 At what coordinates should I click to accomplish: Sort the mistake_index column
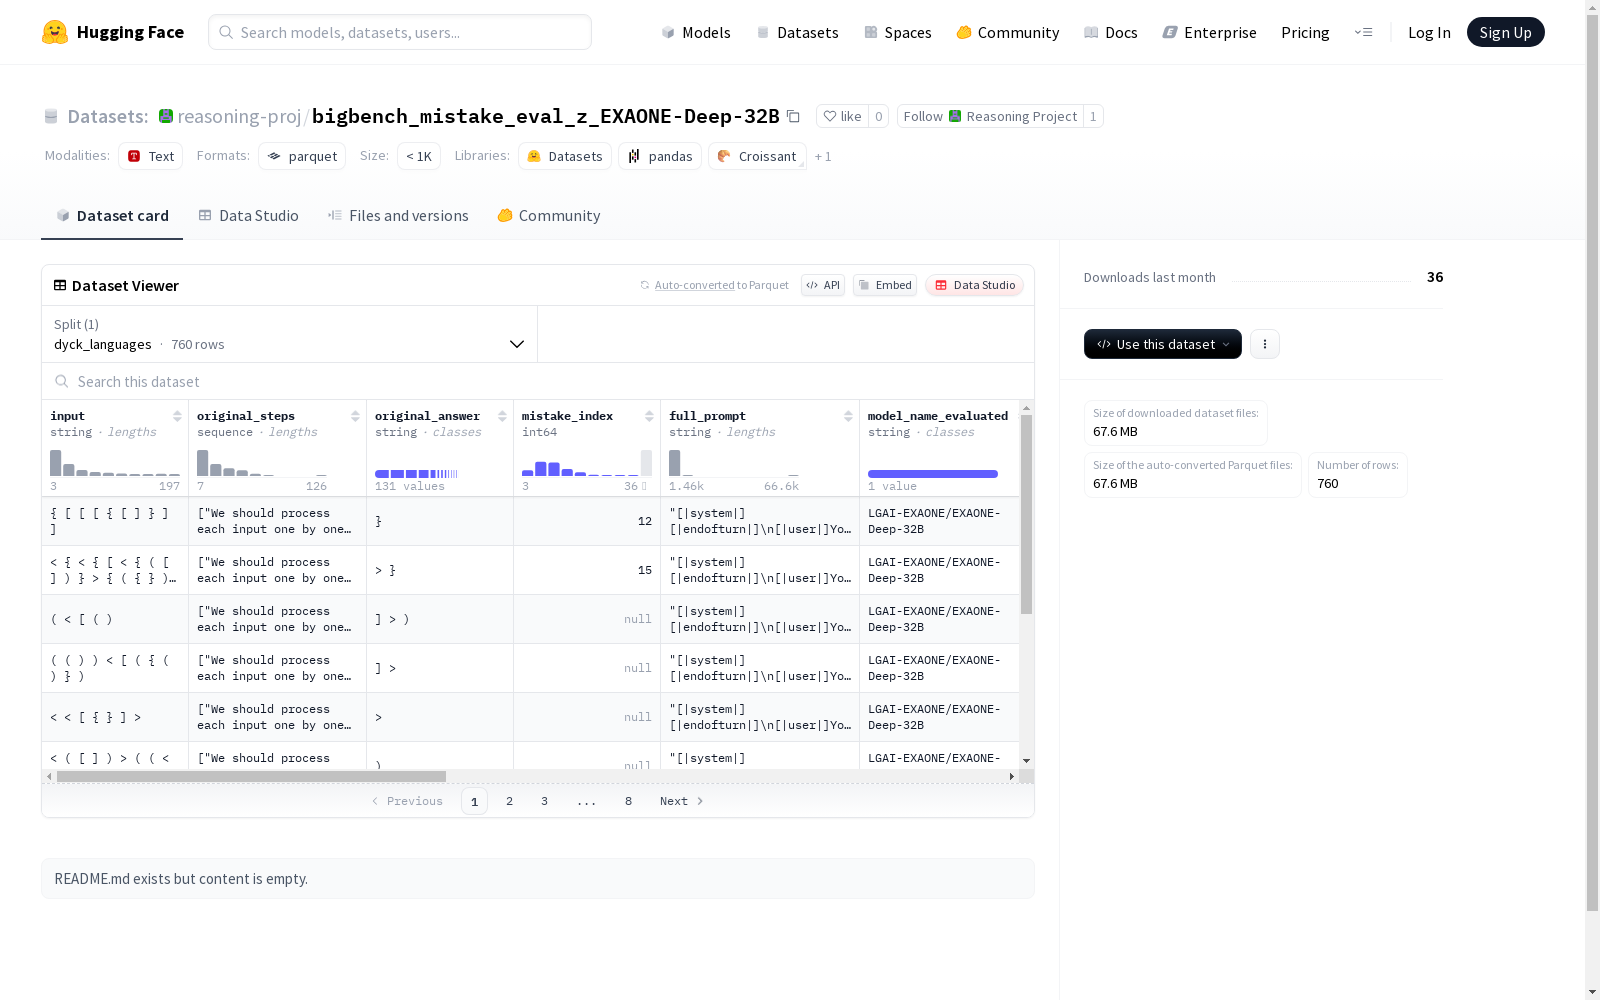[649, 416]
